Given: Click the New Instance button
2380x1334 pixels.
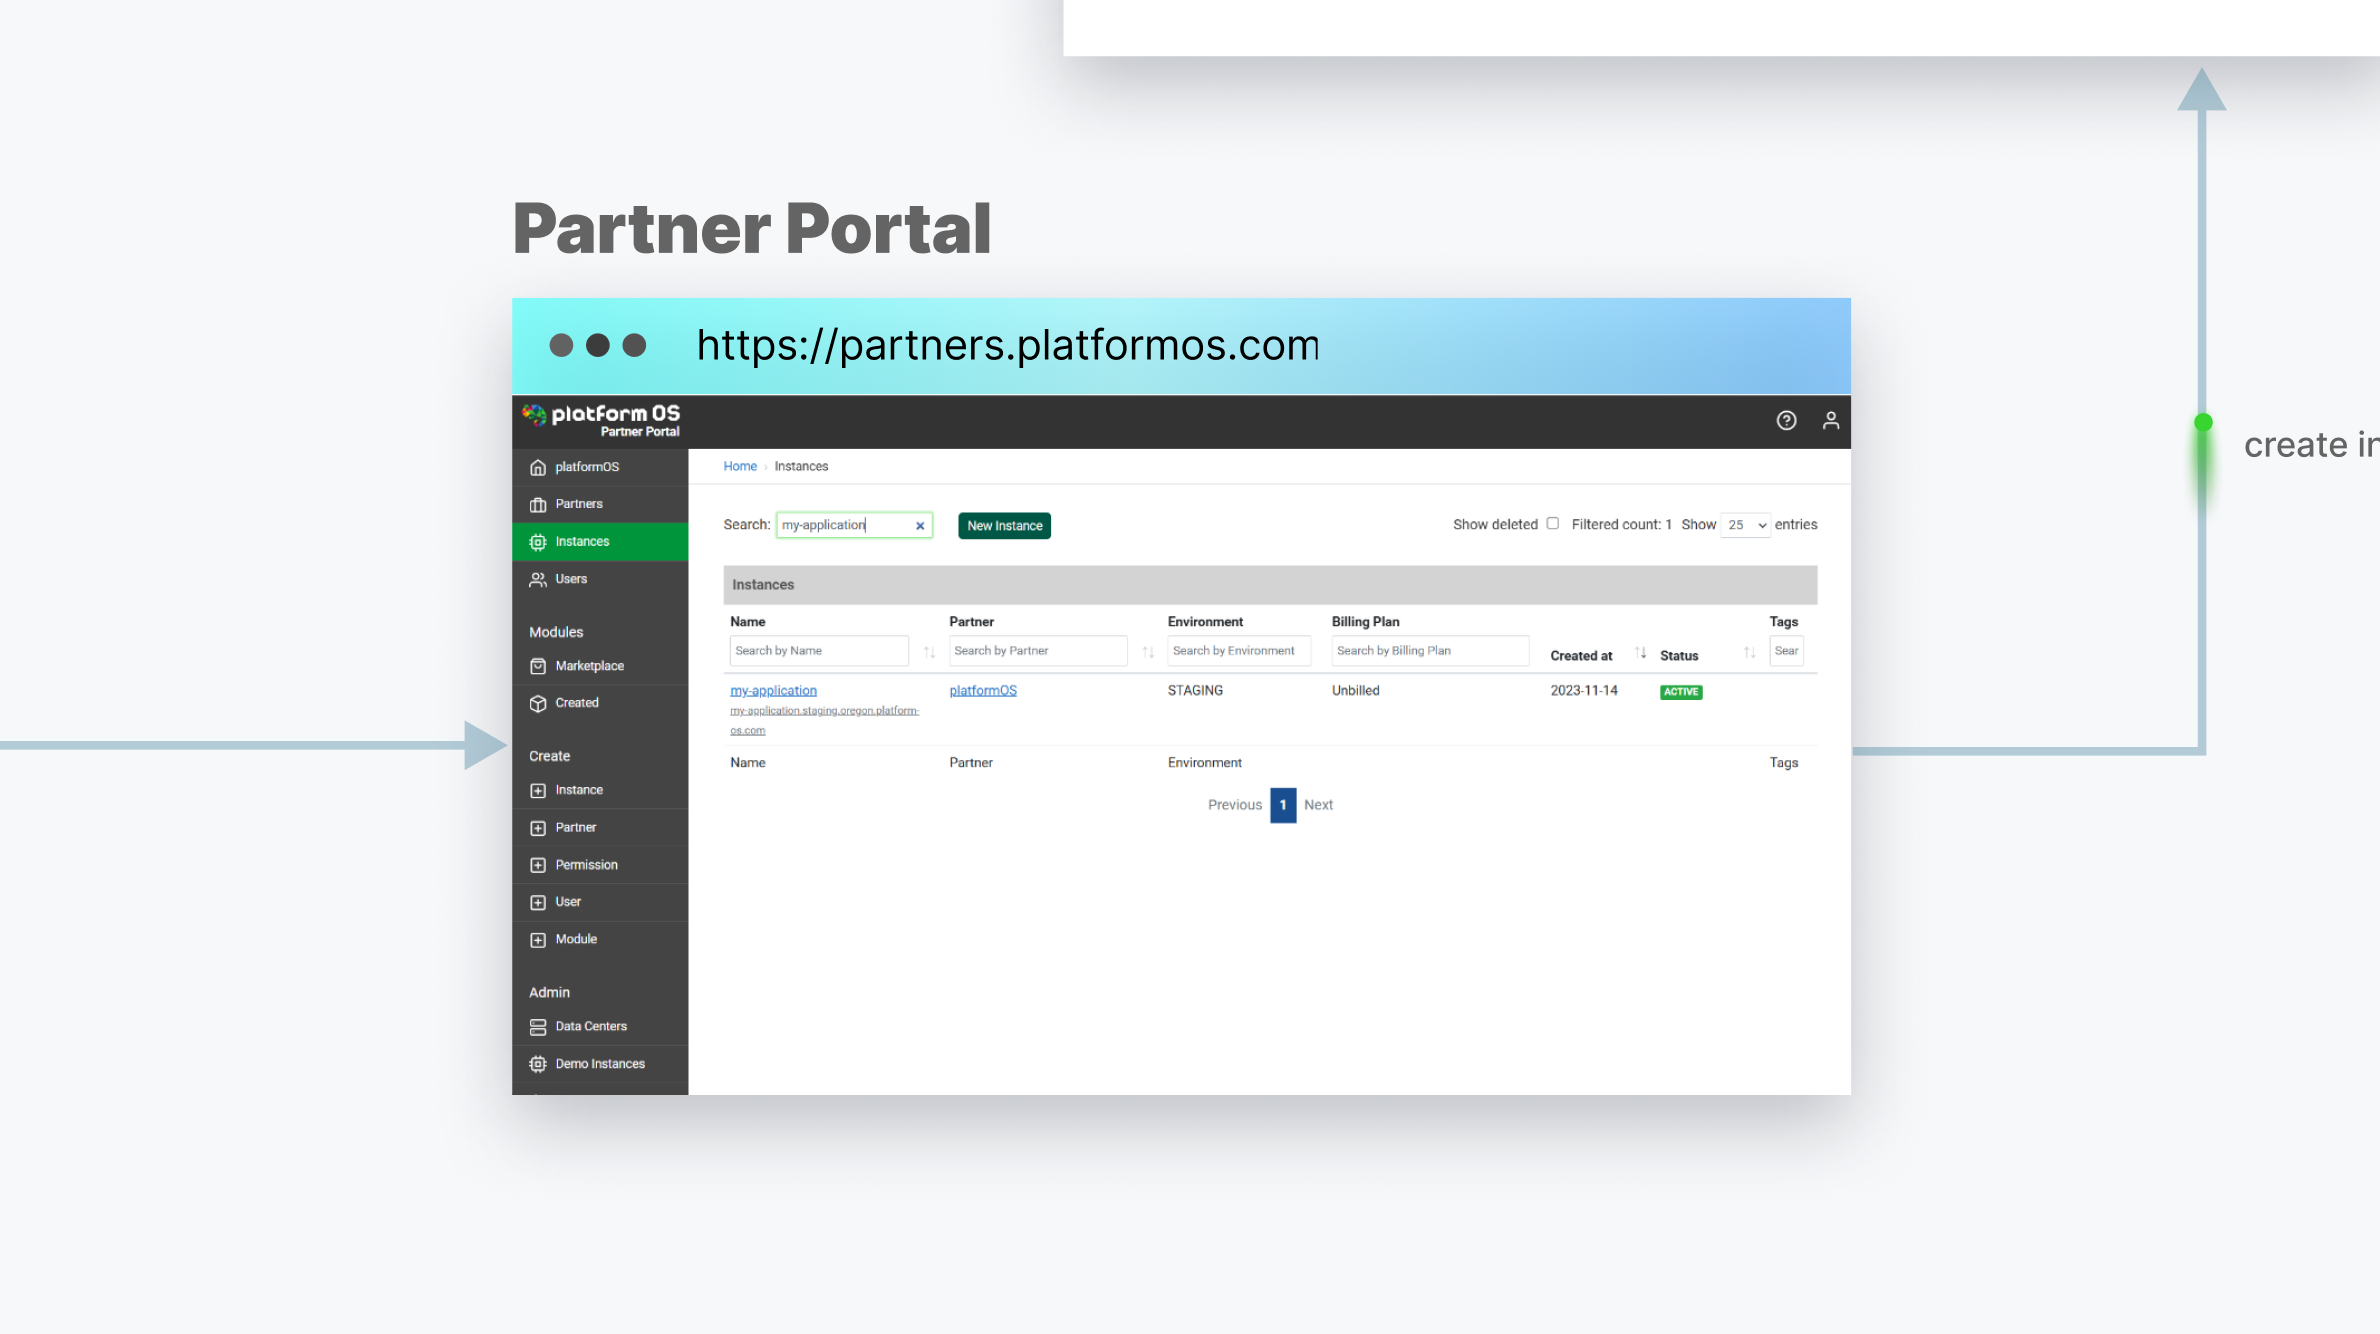Looking at the screenshot, I should tap(1004, 525).
